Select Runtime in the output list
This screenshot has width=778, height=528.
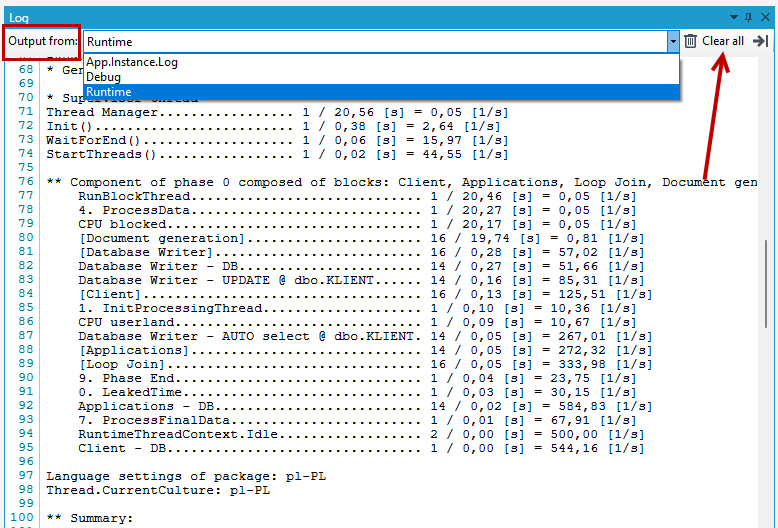coord(381,92)
